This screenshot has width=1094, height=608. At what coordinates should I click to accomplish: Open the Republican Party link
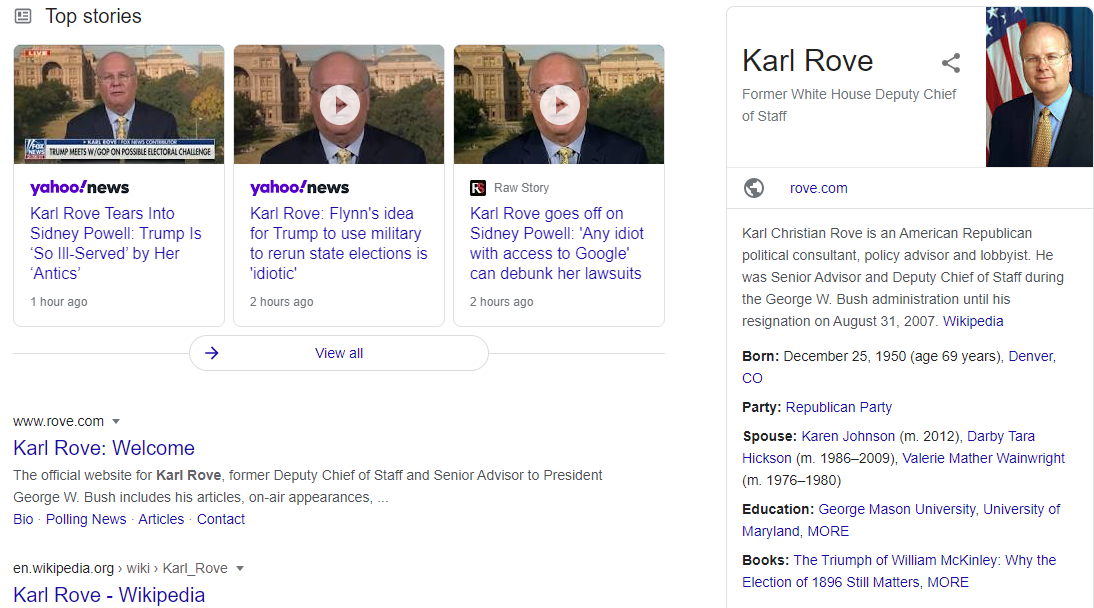(x=839, y=407)
